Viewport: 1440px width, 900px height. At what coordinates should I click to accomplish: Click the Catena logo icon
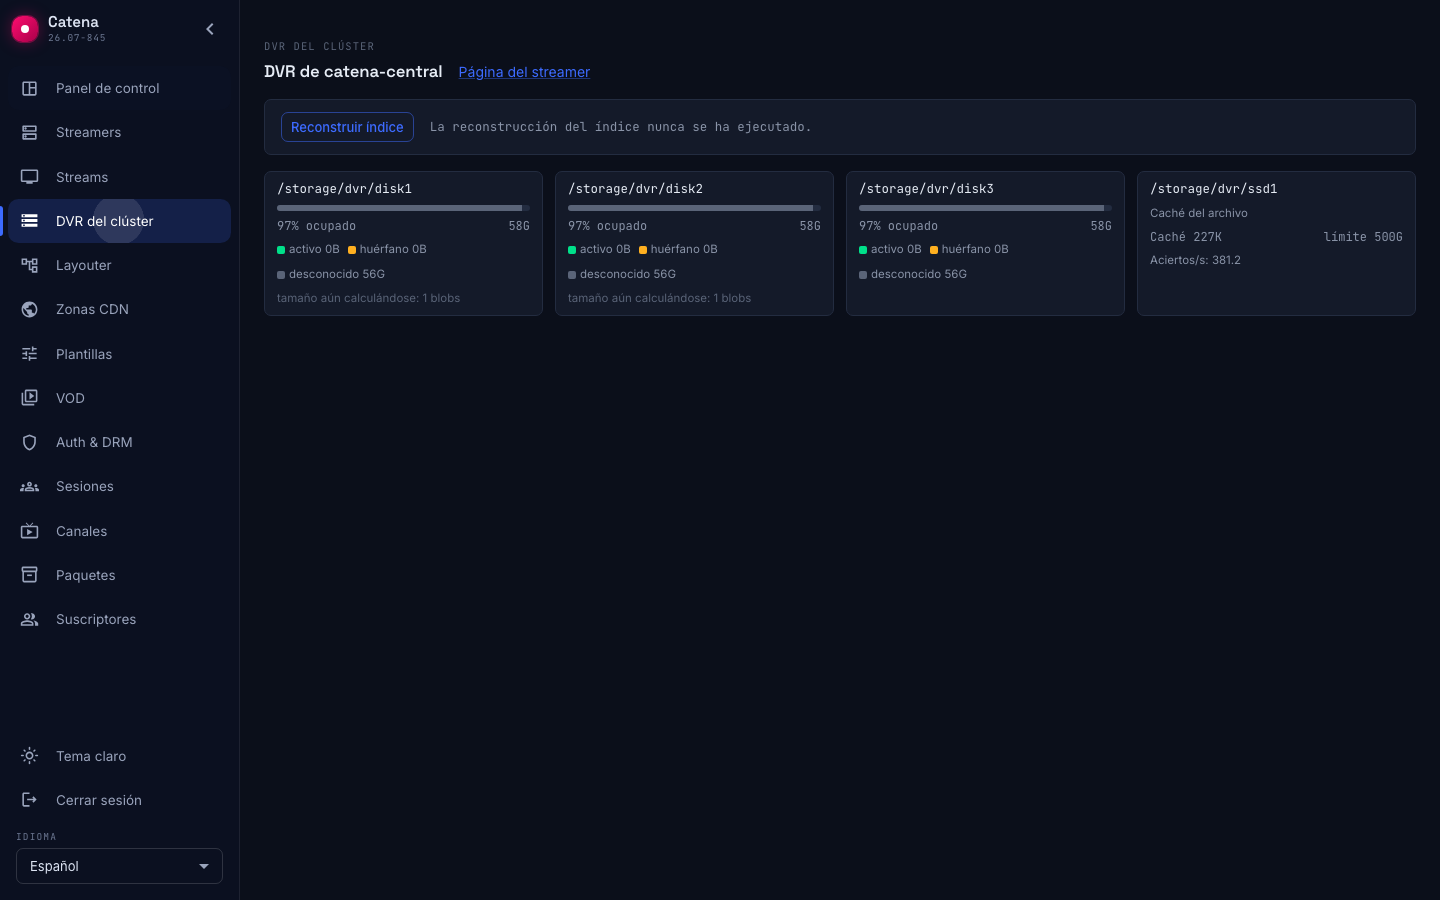(x=25, y=29)
